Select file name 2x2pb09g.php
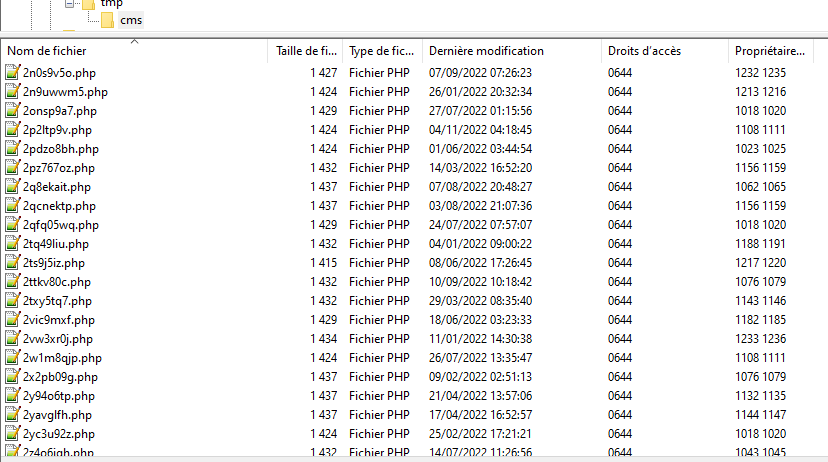Viewport: 828px width, 462px height. (60, 377)
